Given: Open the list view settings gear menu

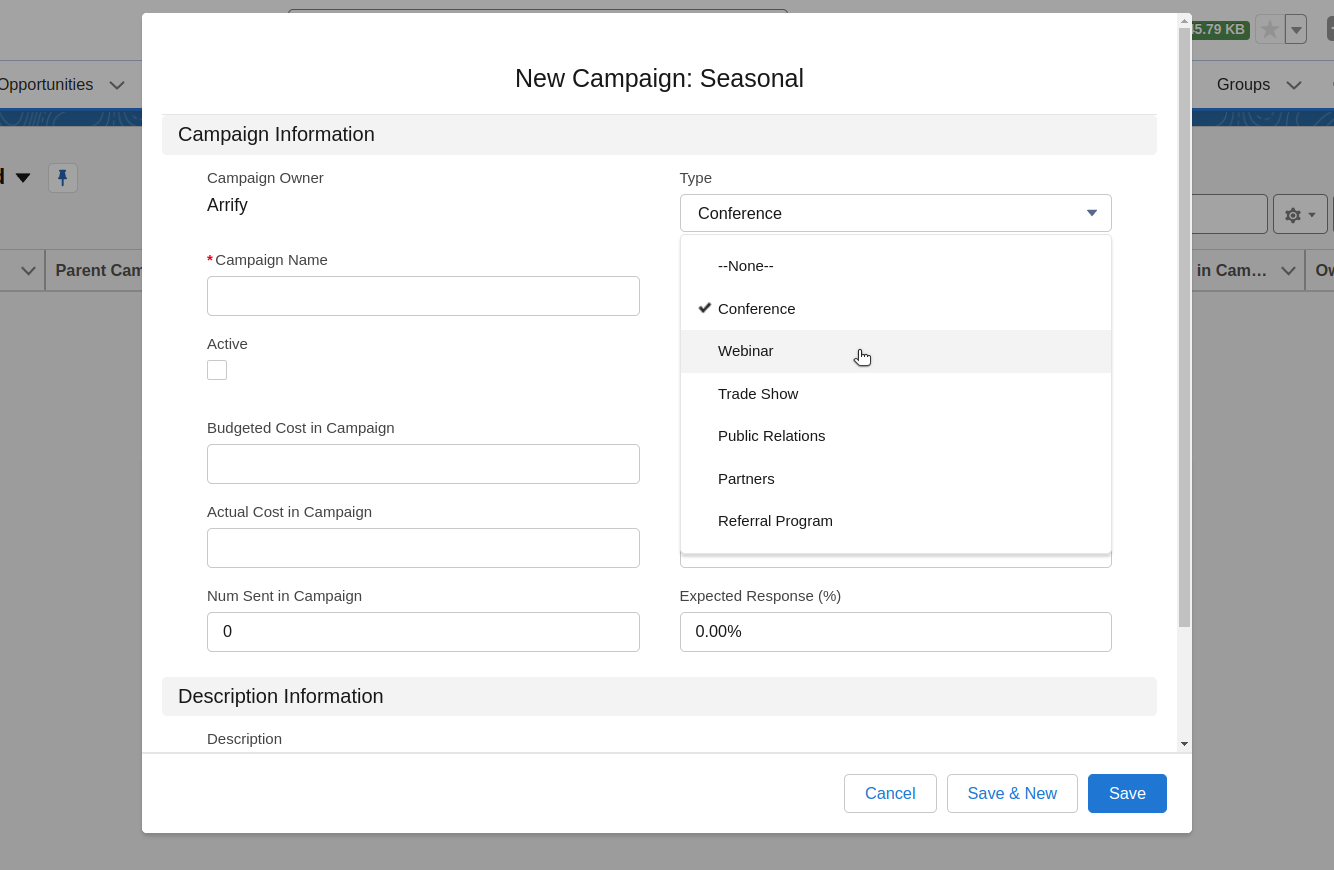Looking at the screenshot, I should (1300, 215).
